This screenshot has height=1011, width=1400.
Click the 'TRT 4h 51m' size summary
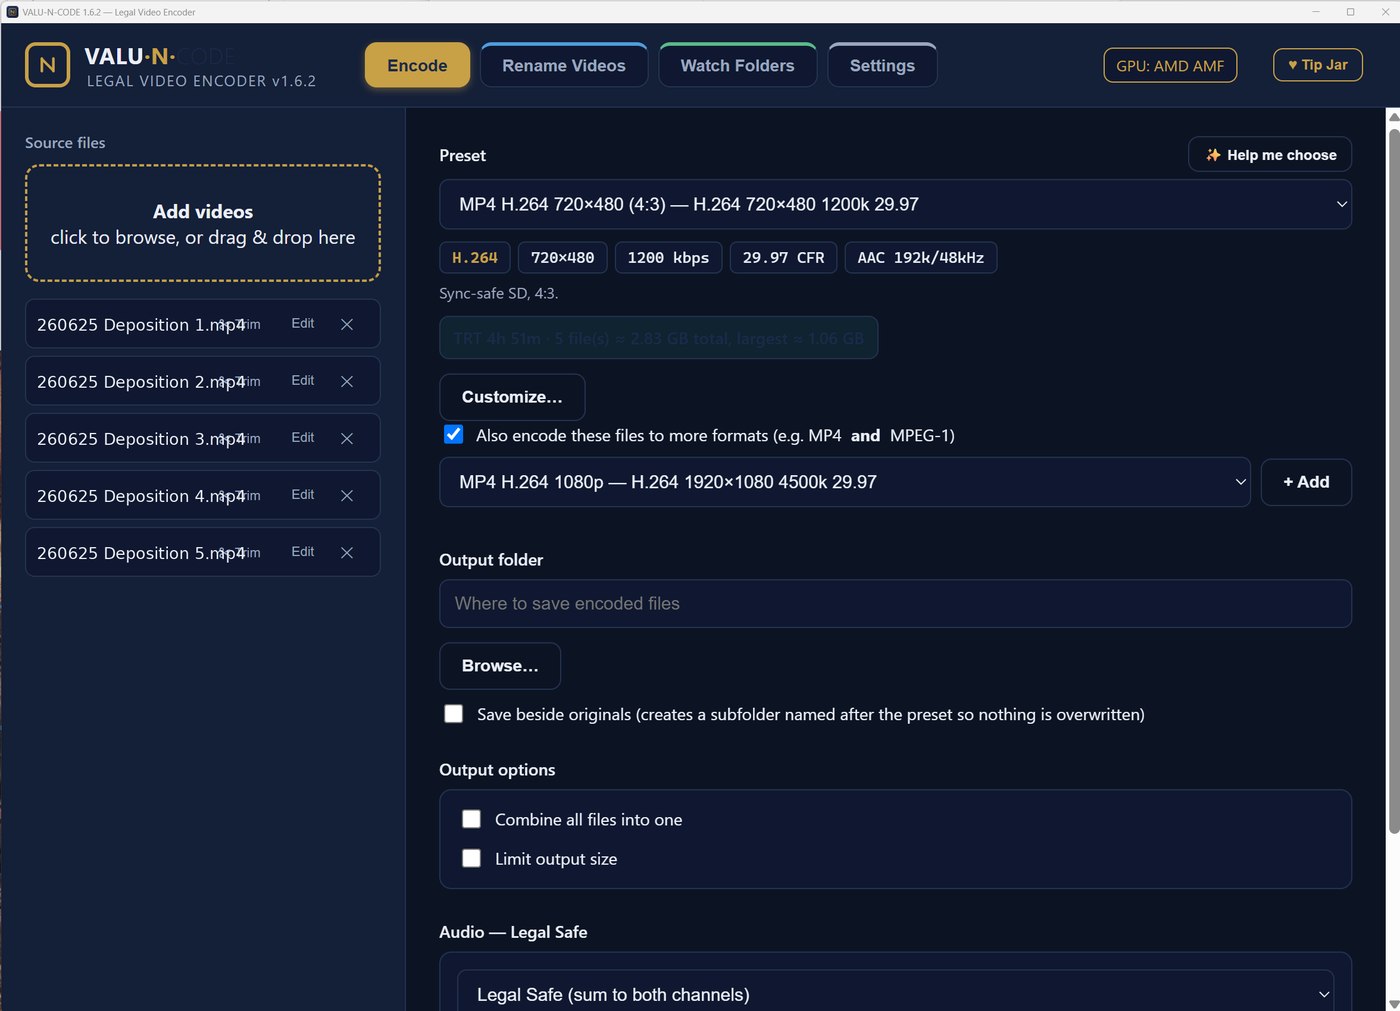659,338
